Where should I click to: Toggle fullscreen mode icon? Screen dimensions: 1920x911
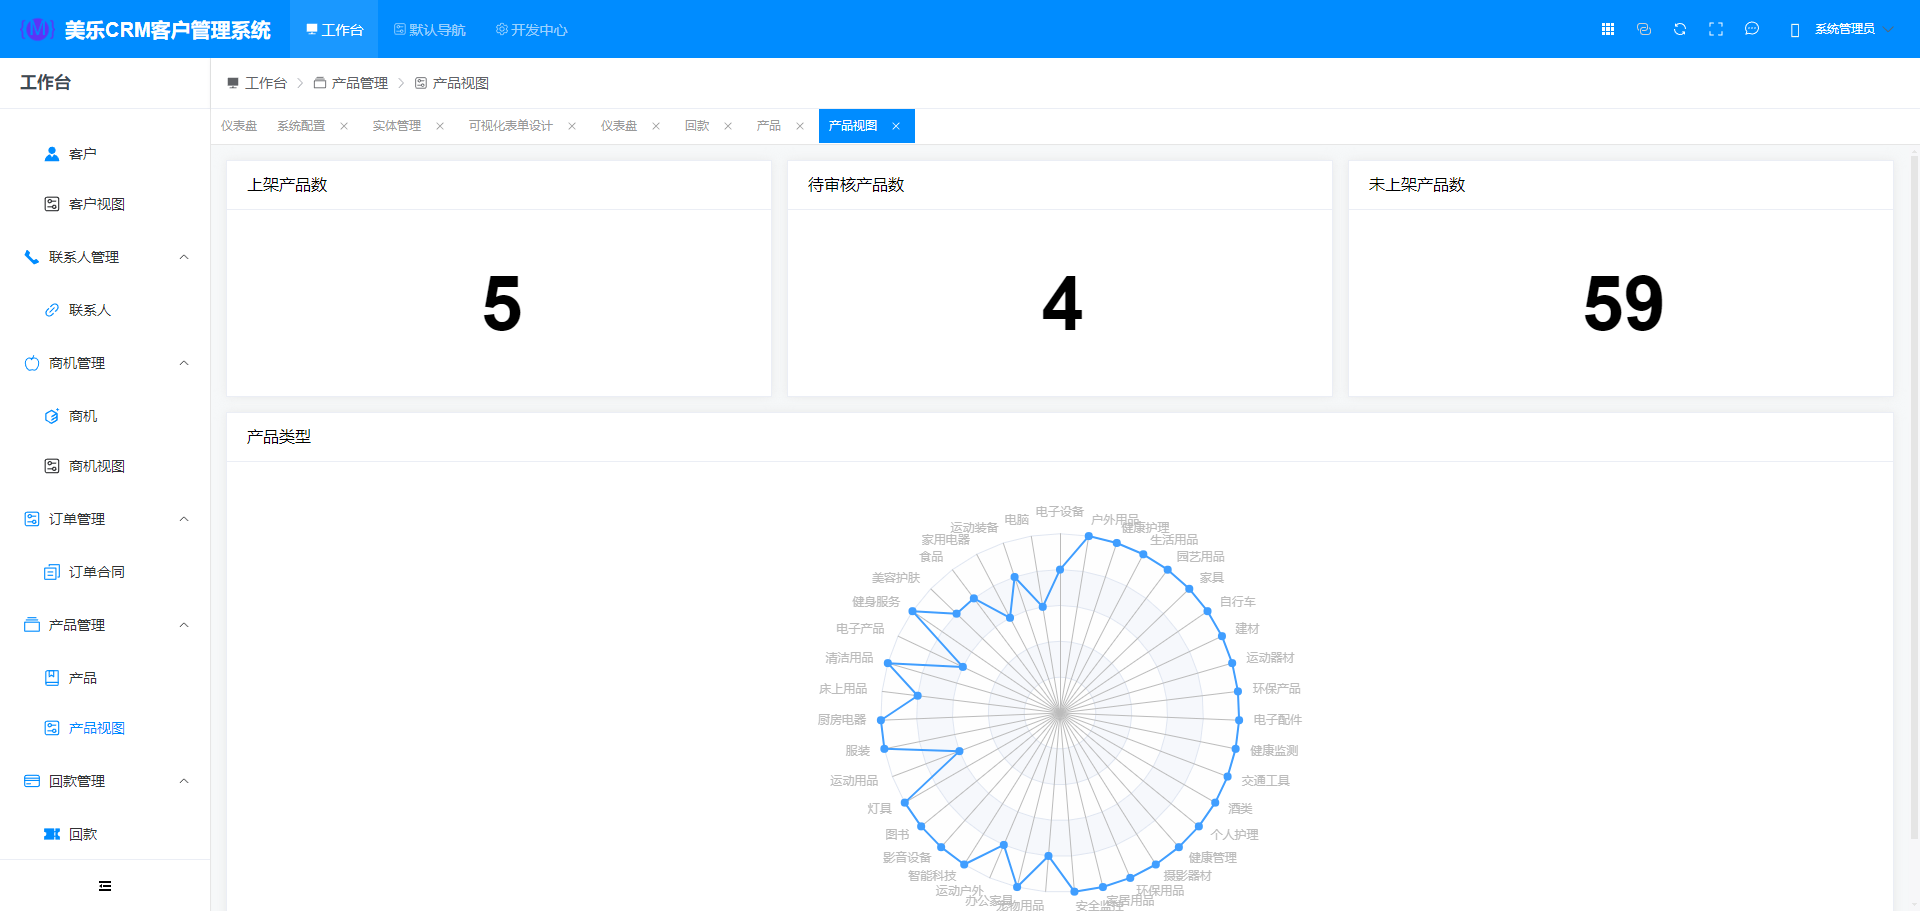tap(1716, 29)
